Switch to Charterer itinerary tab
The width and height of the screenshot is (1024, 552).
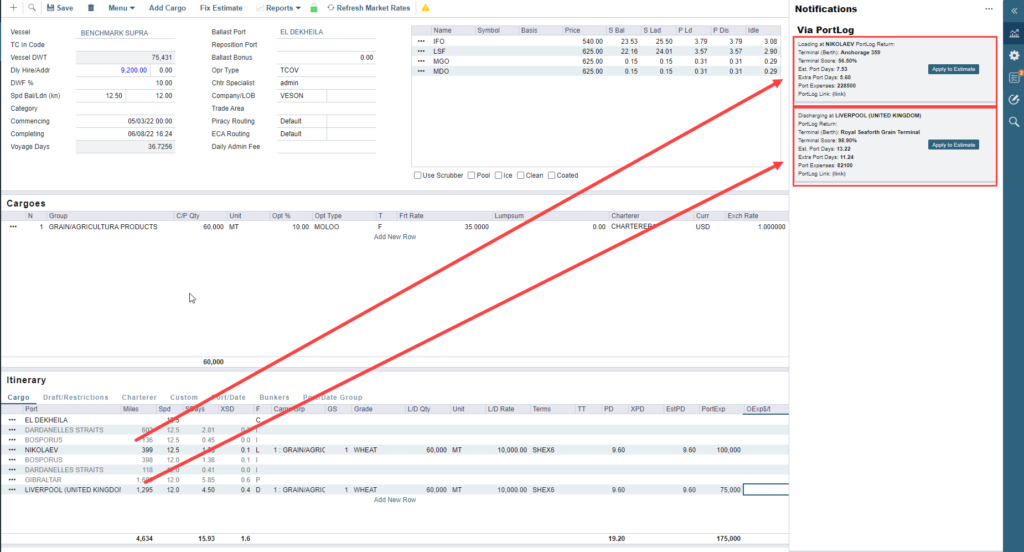coord(139,397)
